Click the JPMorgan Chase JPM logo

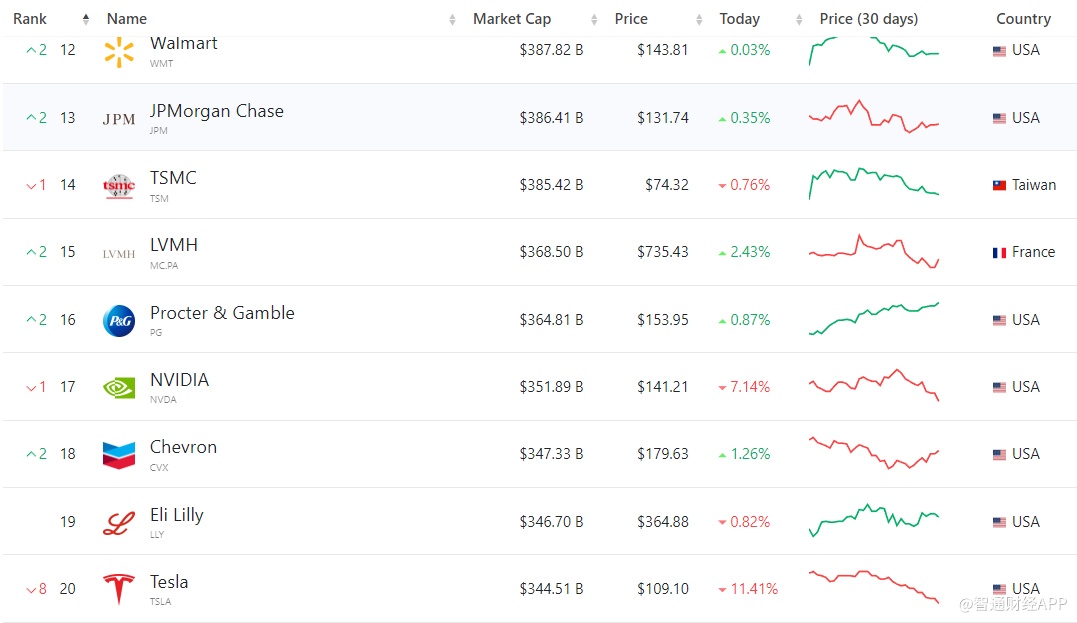pos(119,119)
